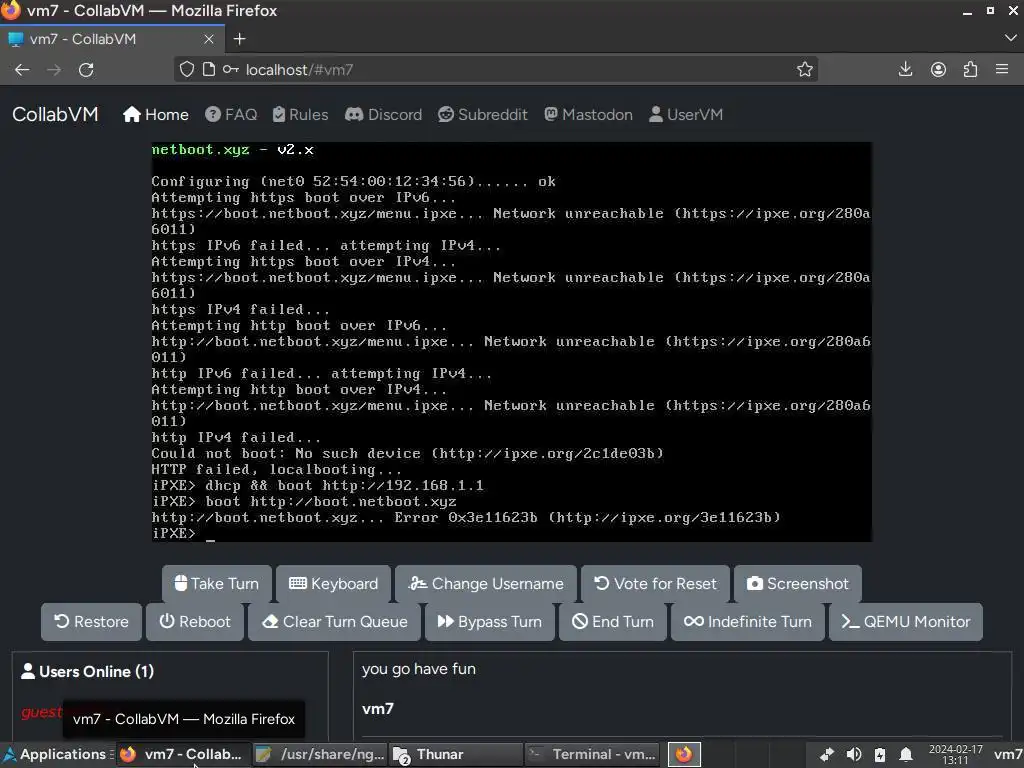Click the Users Online (1) header
1024x768 pixels.
pos(88,671)
